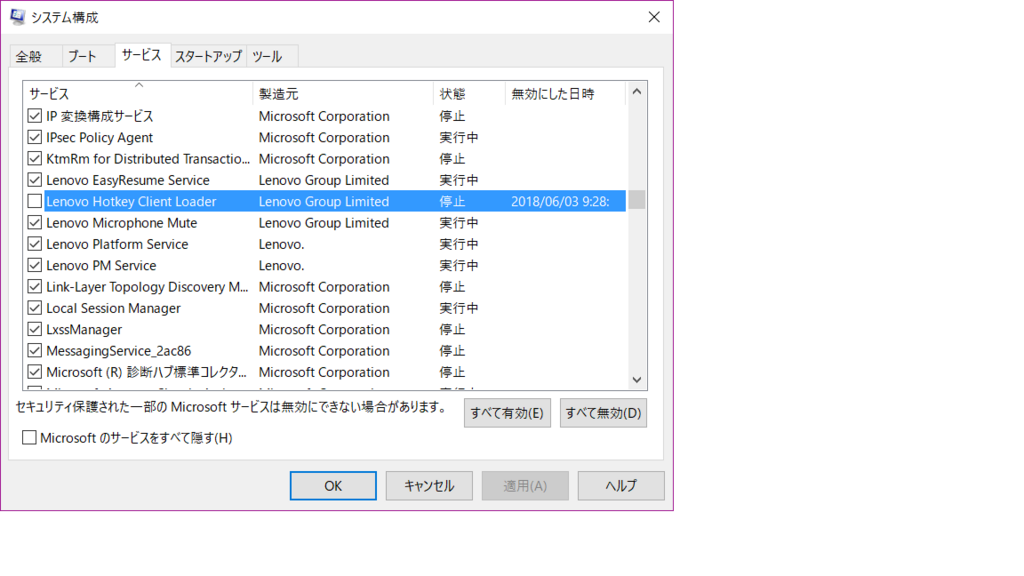Toggle KtmRm for Distributed Transaction checkbox

(x=35, y=159)
